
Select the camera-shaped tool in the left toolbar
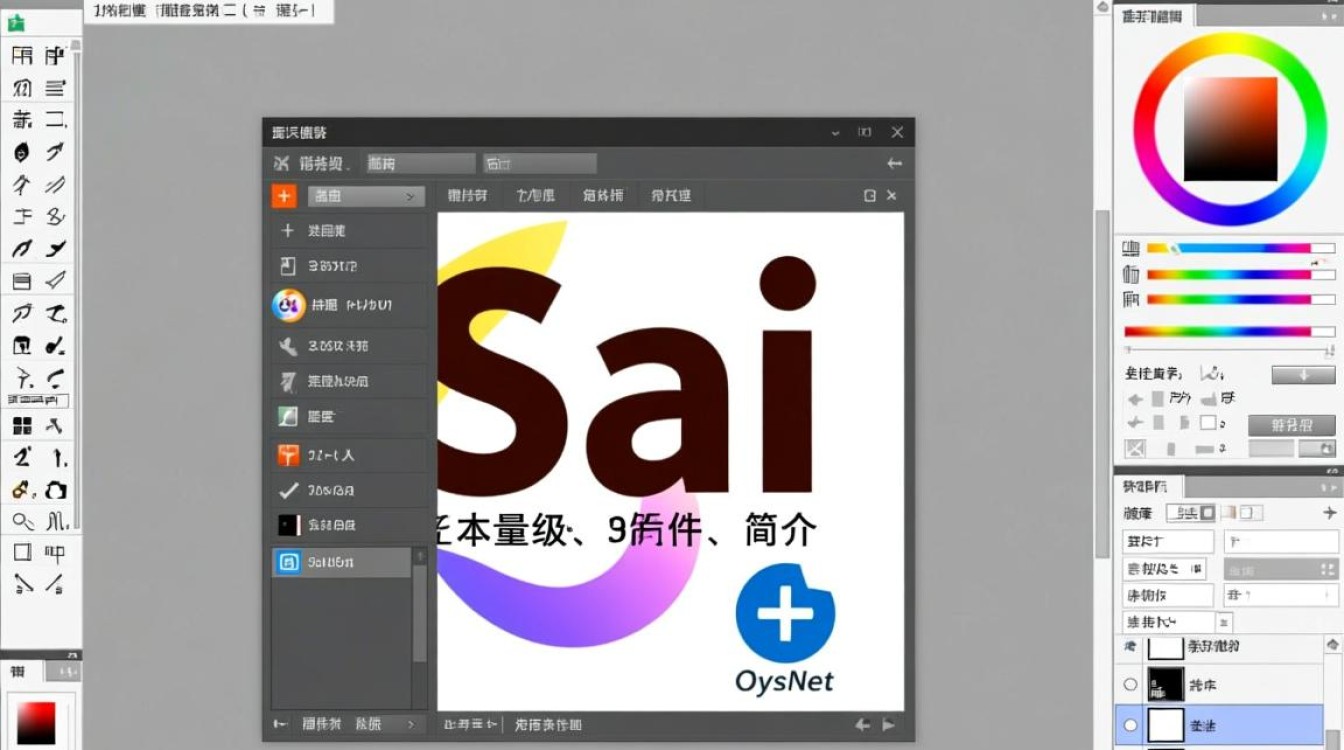coord(56,490)
